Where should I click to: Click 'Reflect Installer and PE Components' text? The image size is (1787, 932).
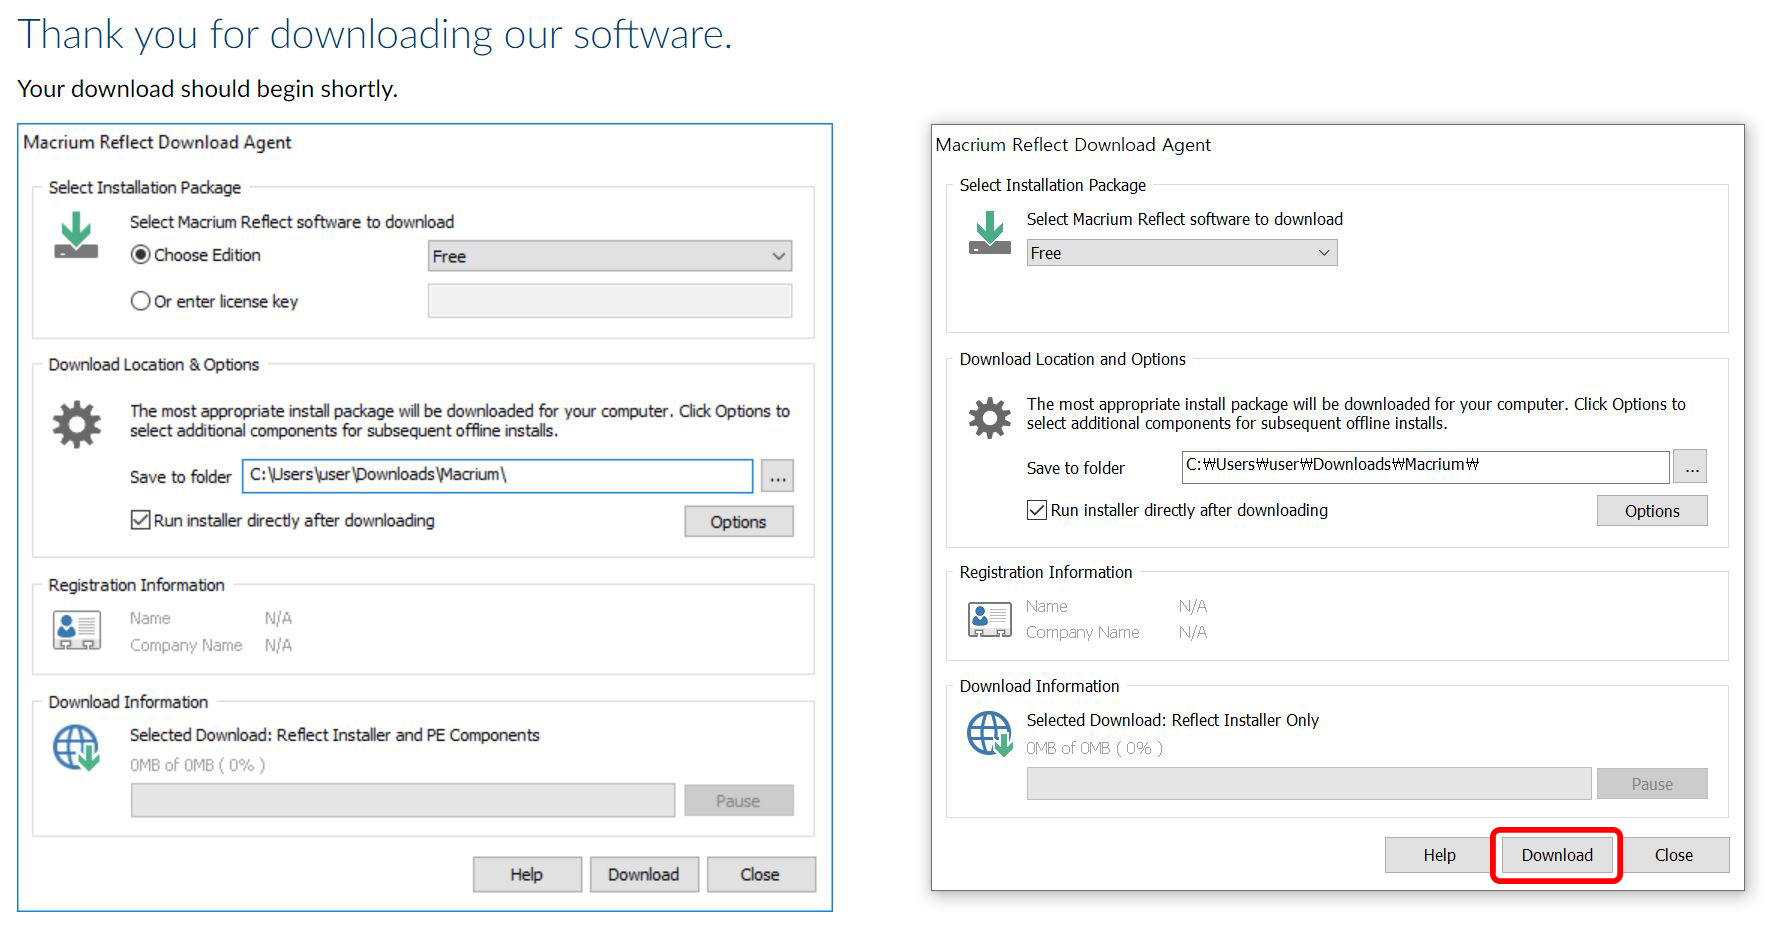pyautogui.click(x=408, y=735)
